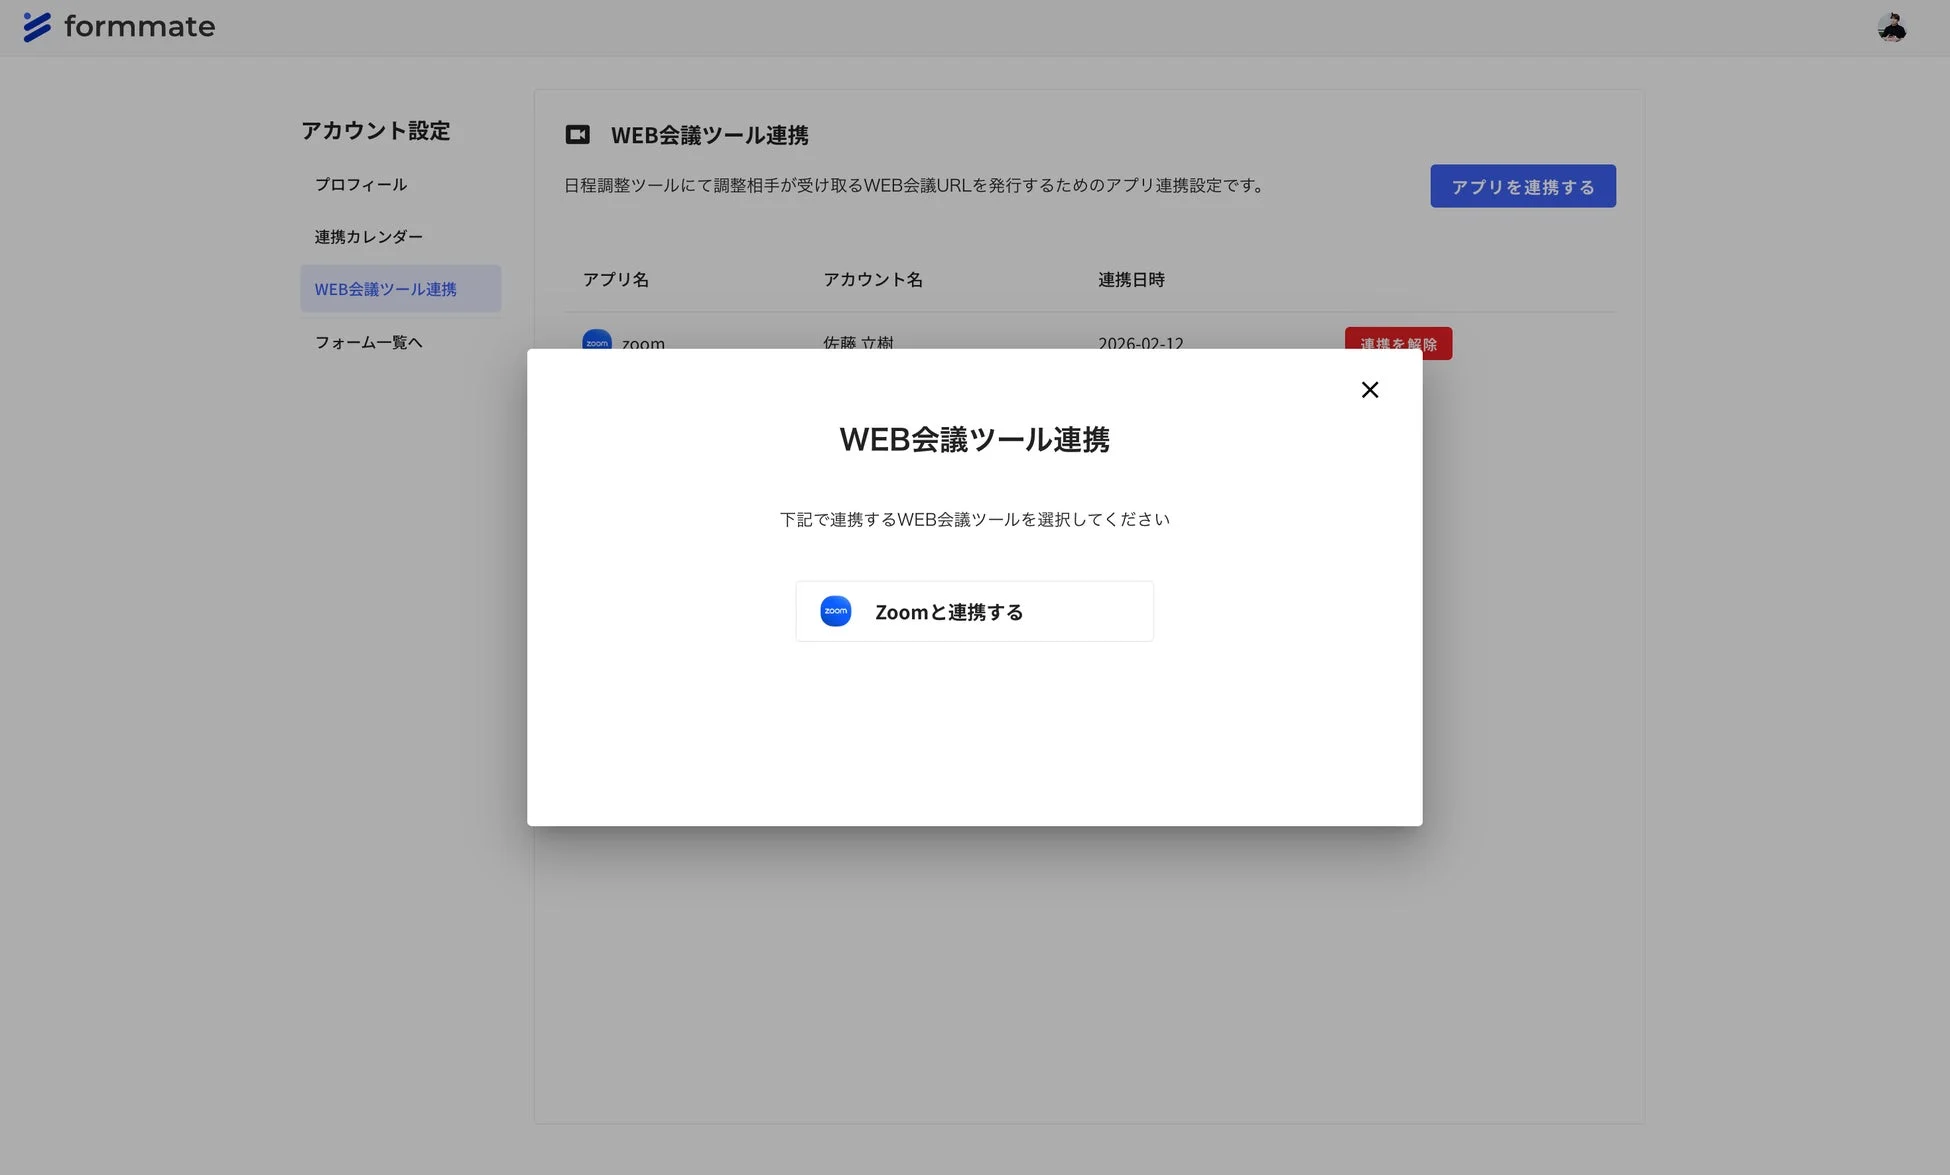Select the プロフィール sidebar item

pos(360,184)
